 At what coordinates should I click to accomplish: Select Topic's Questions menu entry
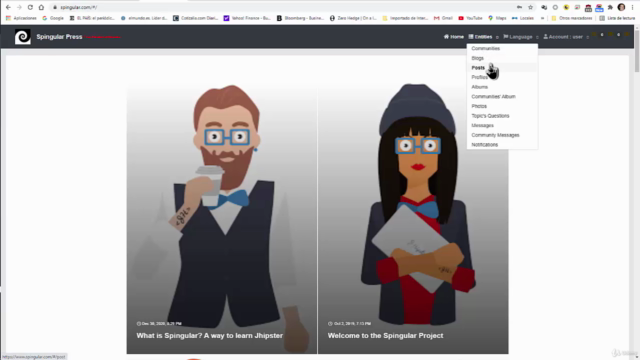tap(490, 116)
